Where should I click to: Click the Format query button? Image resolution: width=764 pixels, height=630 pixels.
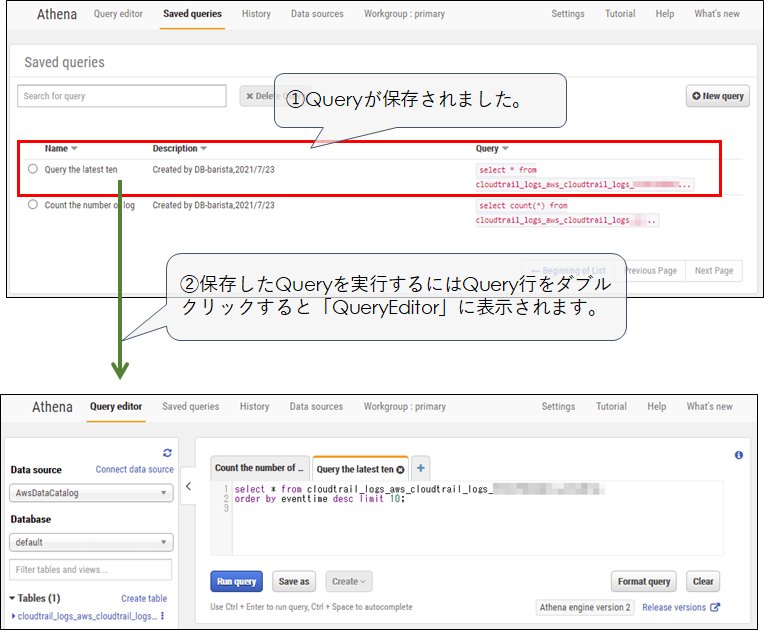643,581
